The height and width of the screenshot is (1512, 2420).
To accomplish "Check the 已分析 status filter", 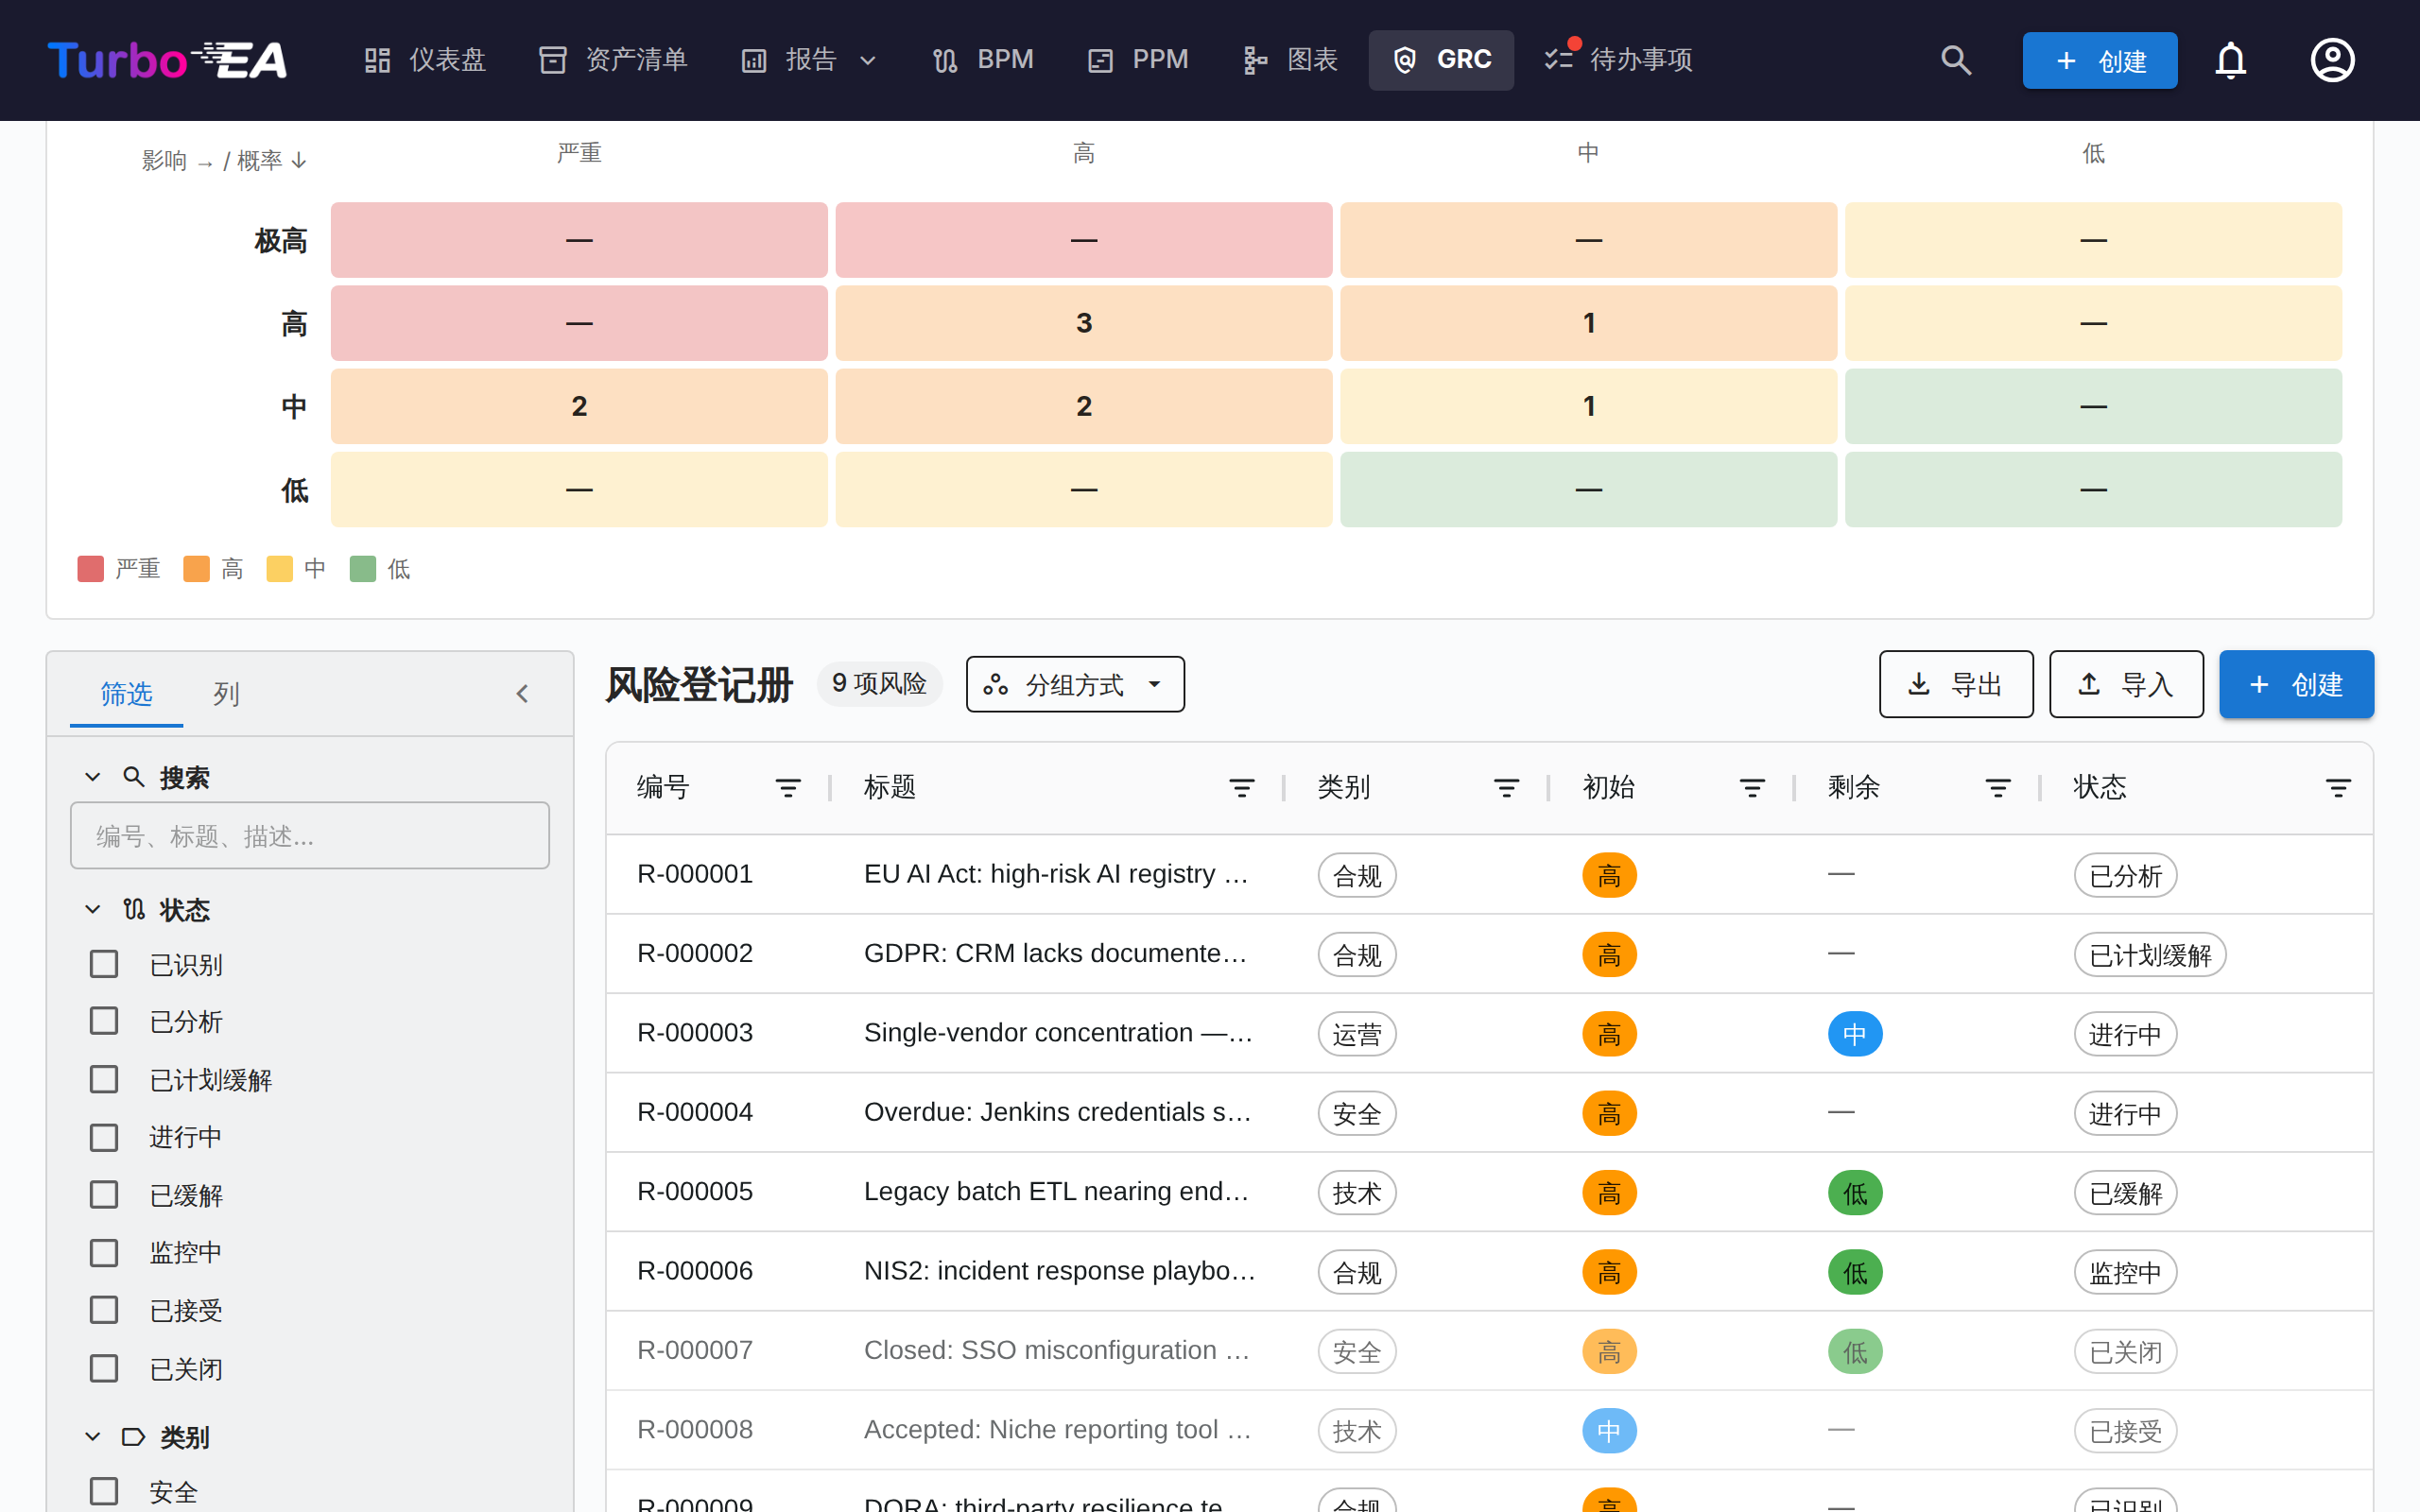I will click(104, 1021).
